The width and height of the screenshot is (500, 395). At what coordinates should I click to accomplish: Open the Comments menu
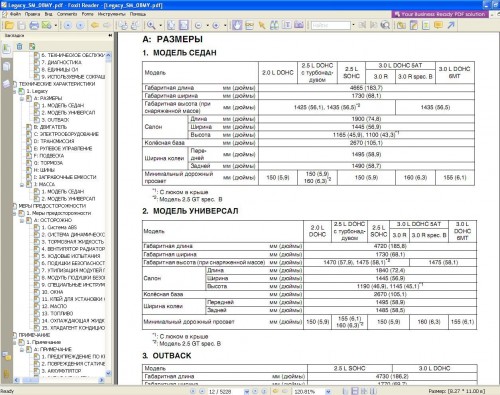tap(67, 14)
